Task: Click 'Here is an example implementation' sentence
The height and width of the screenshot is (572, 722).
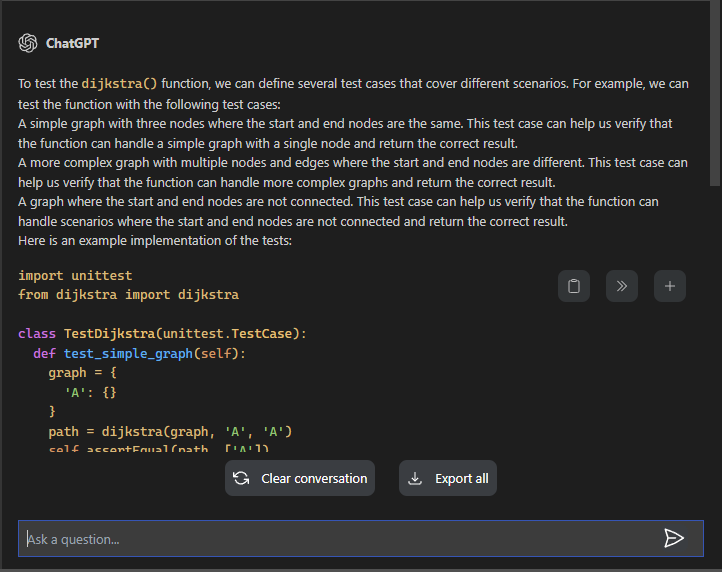Action: coord(155,240)
